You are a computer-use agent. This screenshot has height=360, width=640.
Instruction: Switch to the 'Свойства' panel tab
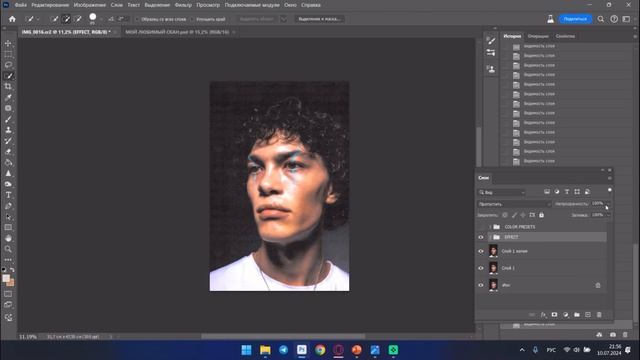pos(565,36)
